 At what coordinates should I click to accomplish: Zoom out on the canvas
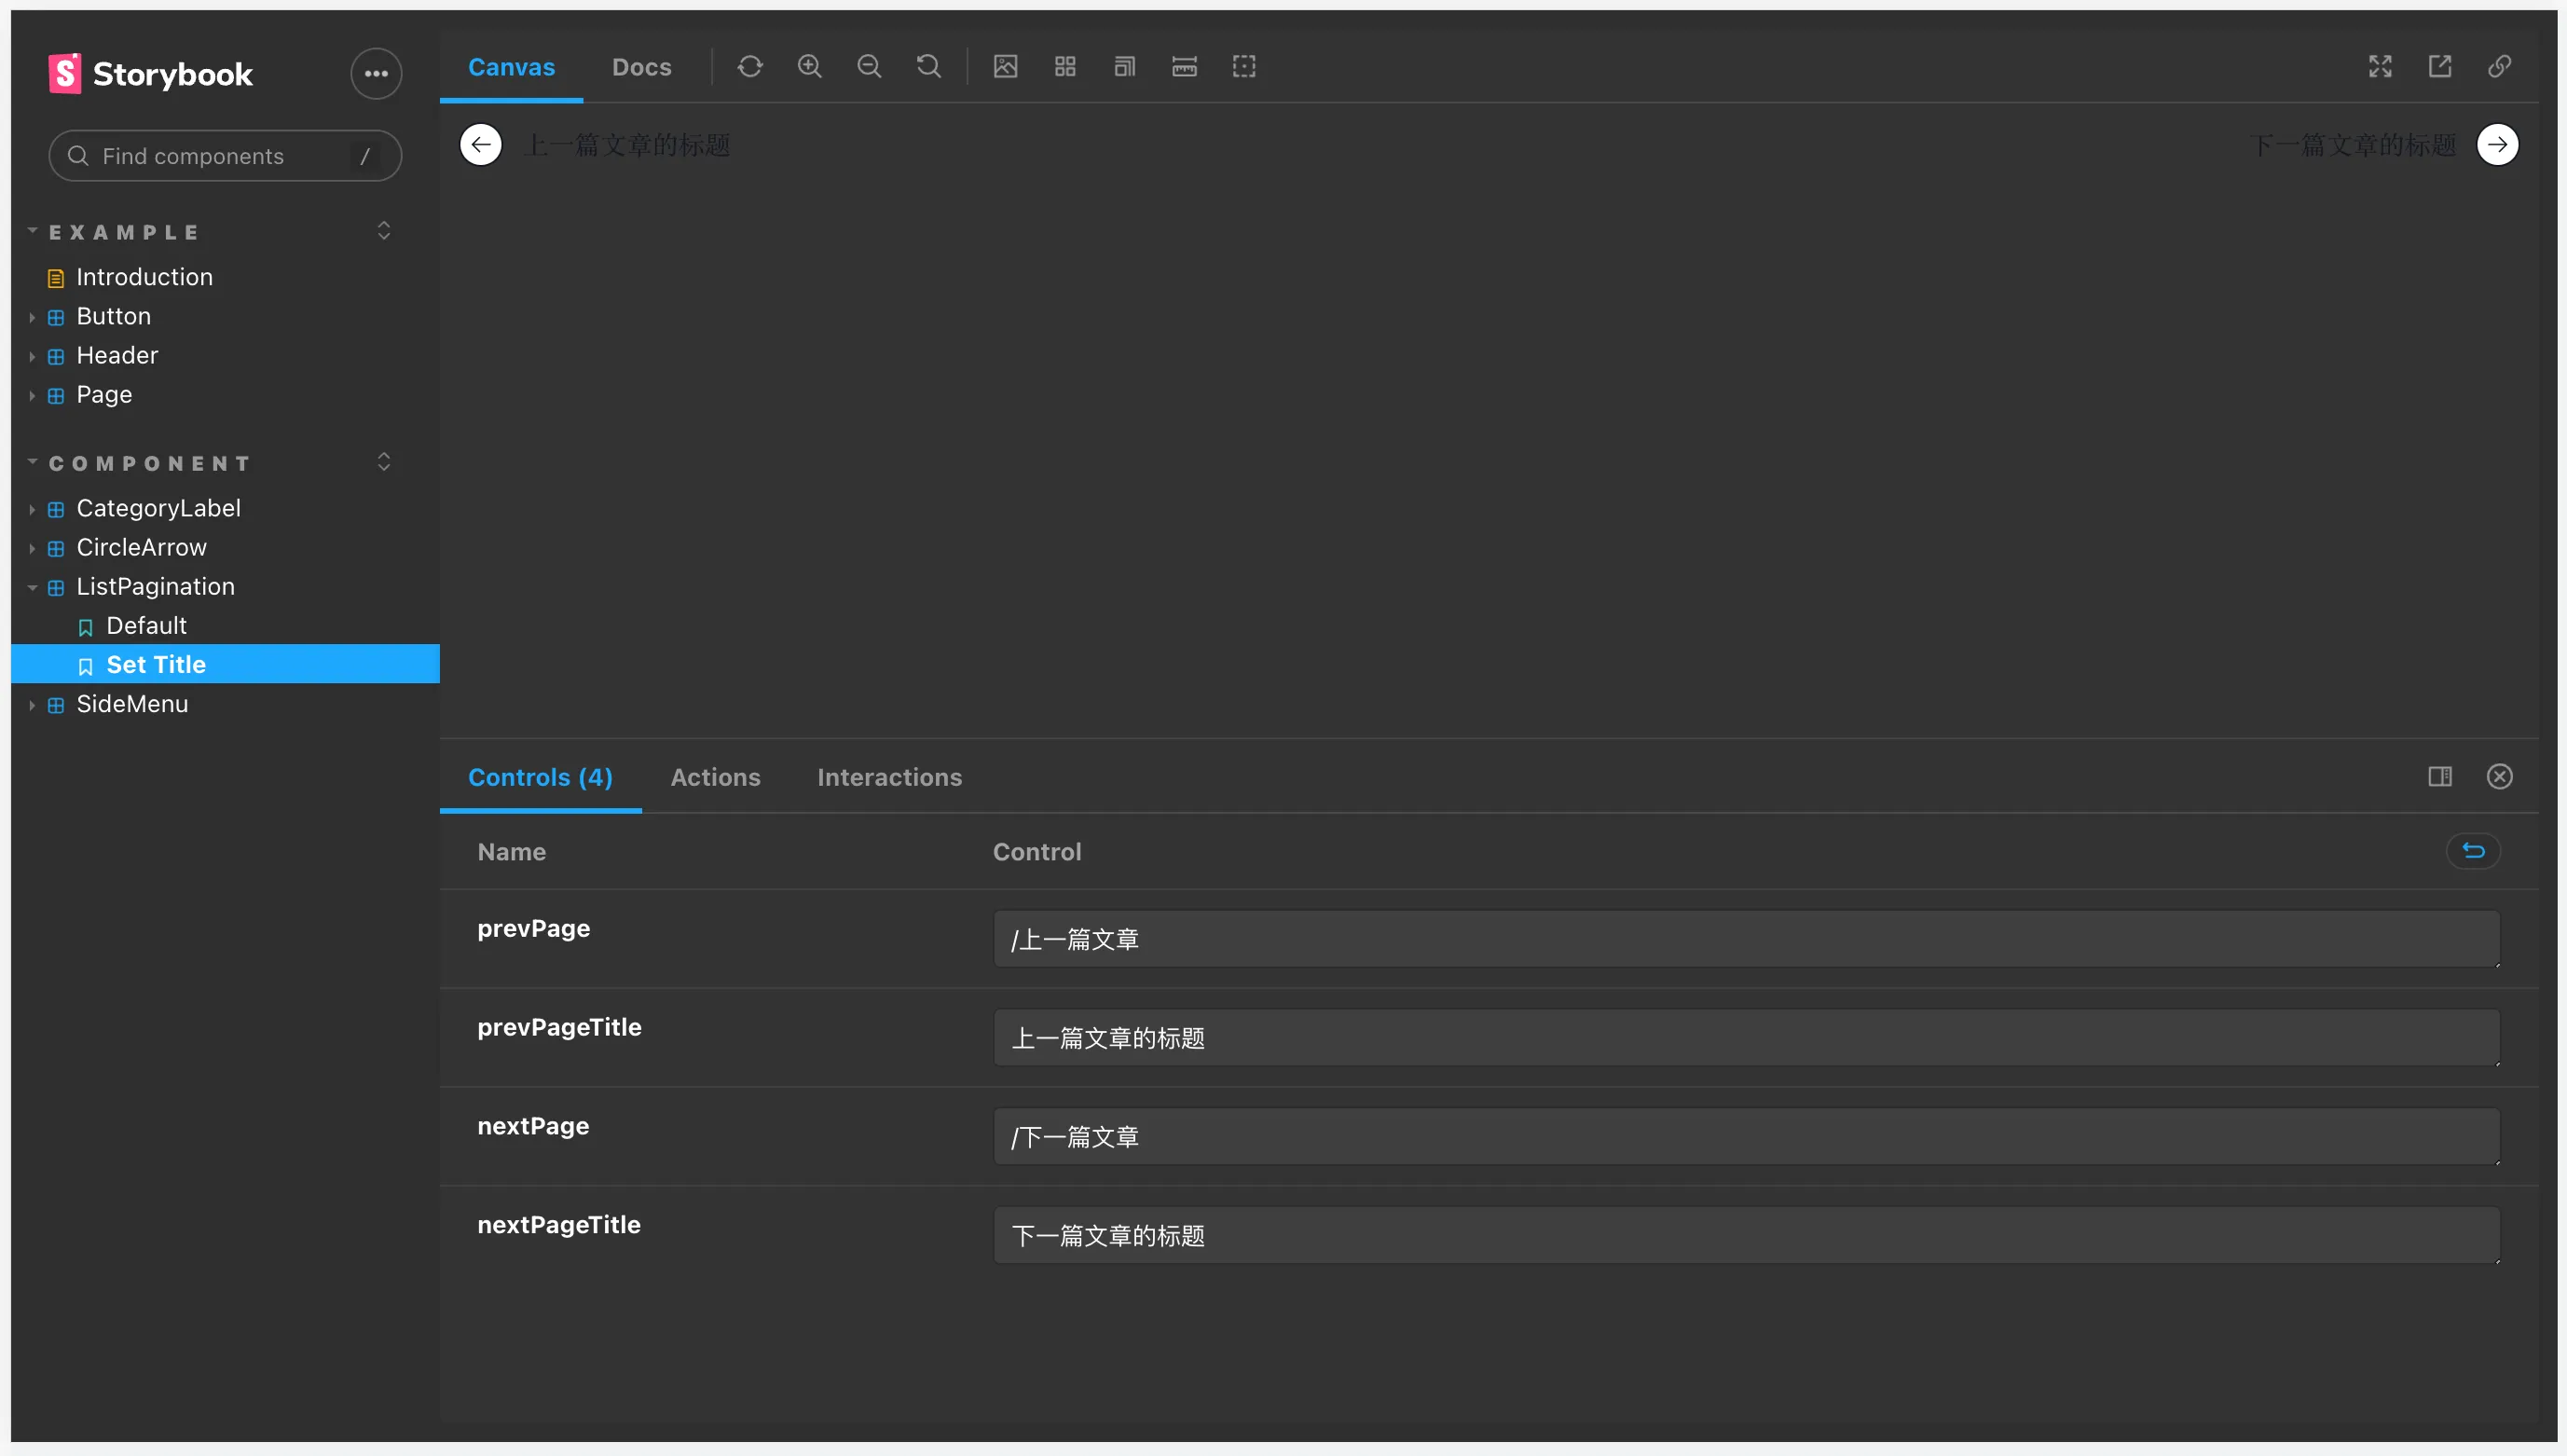tap(869, 67)
